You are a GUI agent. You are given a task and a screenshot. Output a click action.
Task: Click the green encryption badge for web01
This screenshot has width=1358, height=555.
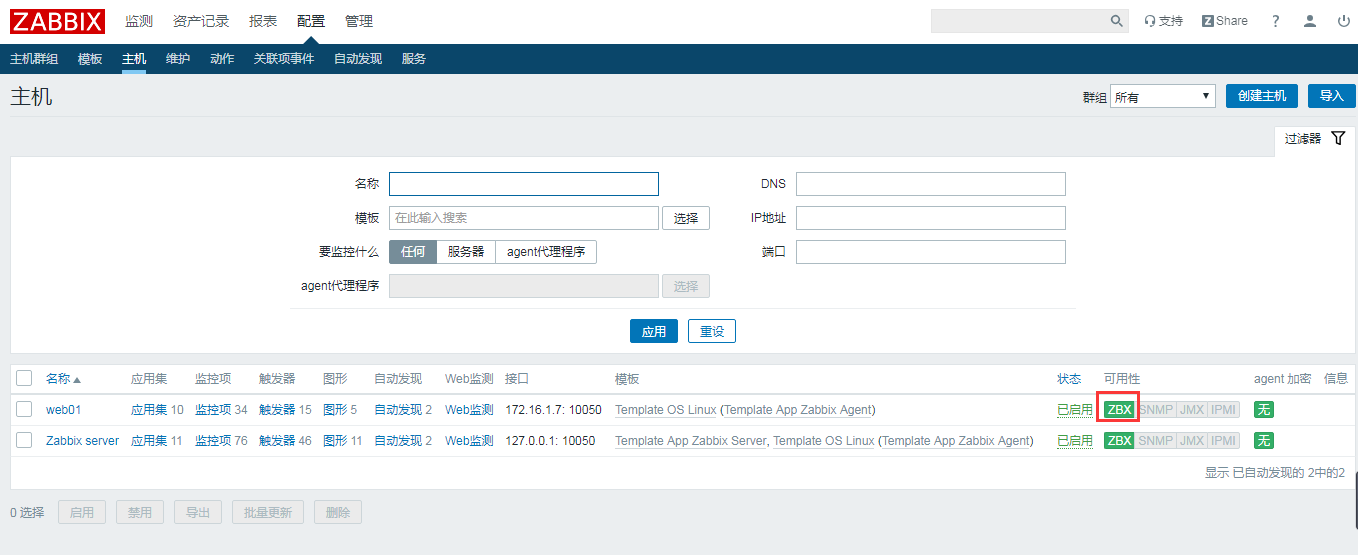[x=1264, y=410]
